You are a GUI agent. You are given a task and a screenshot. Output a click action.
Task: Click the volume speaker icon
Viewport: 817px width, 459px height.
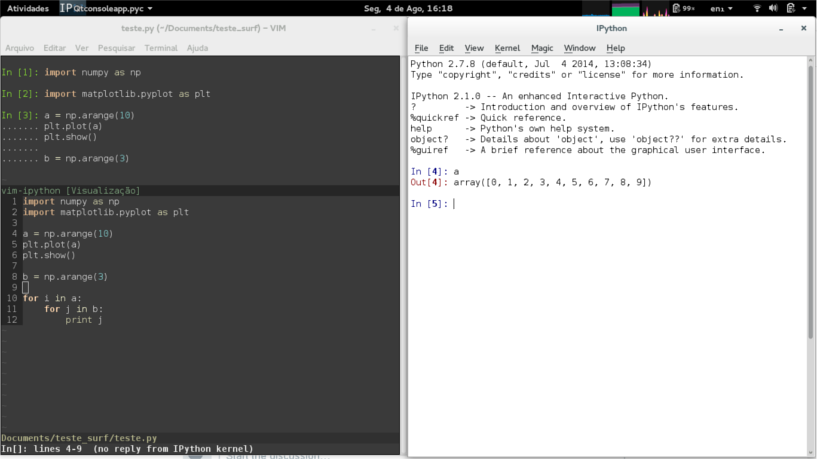(772, 8)
